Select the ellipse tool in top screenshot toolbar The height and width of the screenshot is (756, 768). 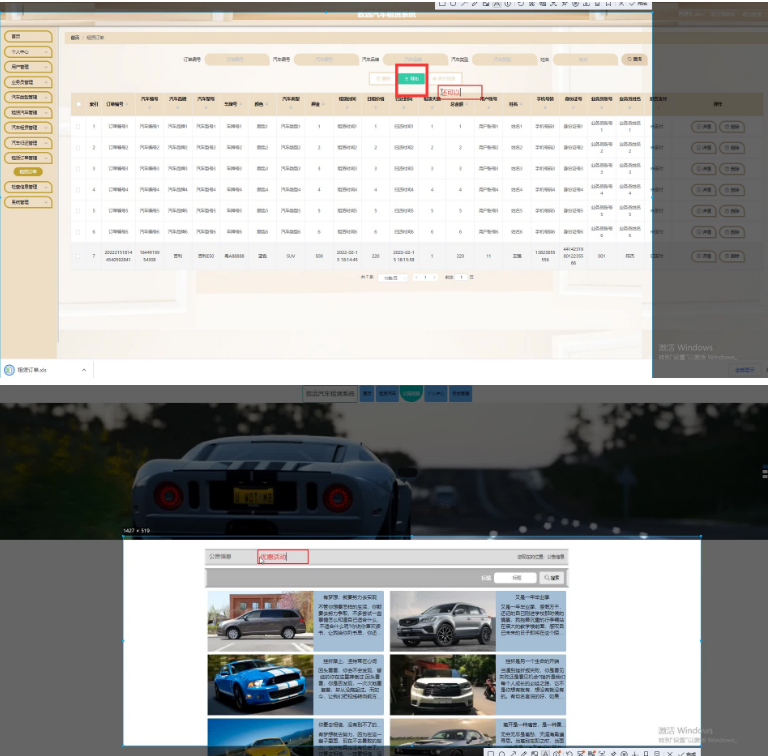point(453,3)
